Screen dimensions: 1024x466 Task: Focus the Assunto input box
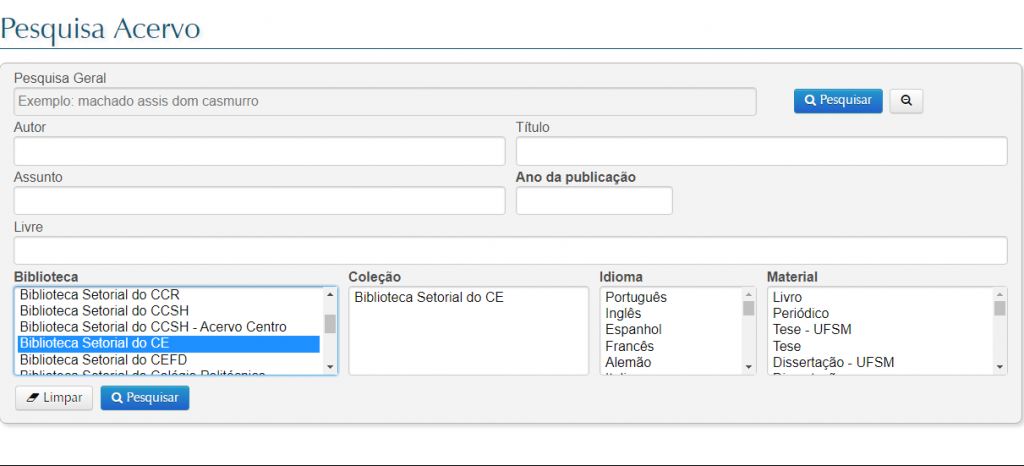click(x=259, y=201)
